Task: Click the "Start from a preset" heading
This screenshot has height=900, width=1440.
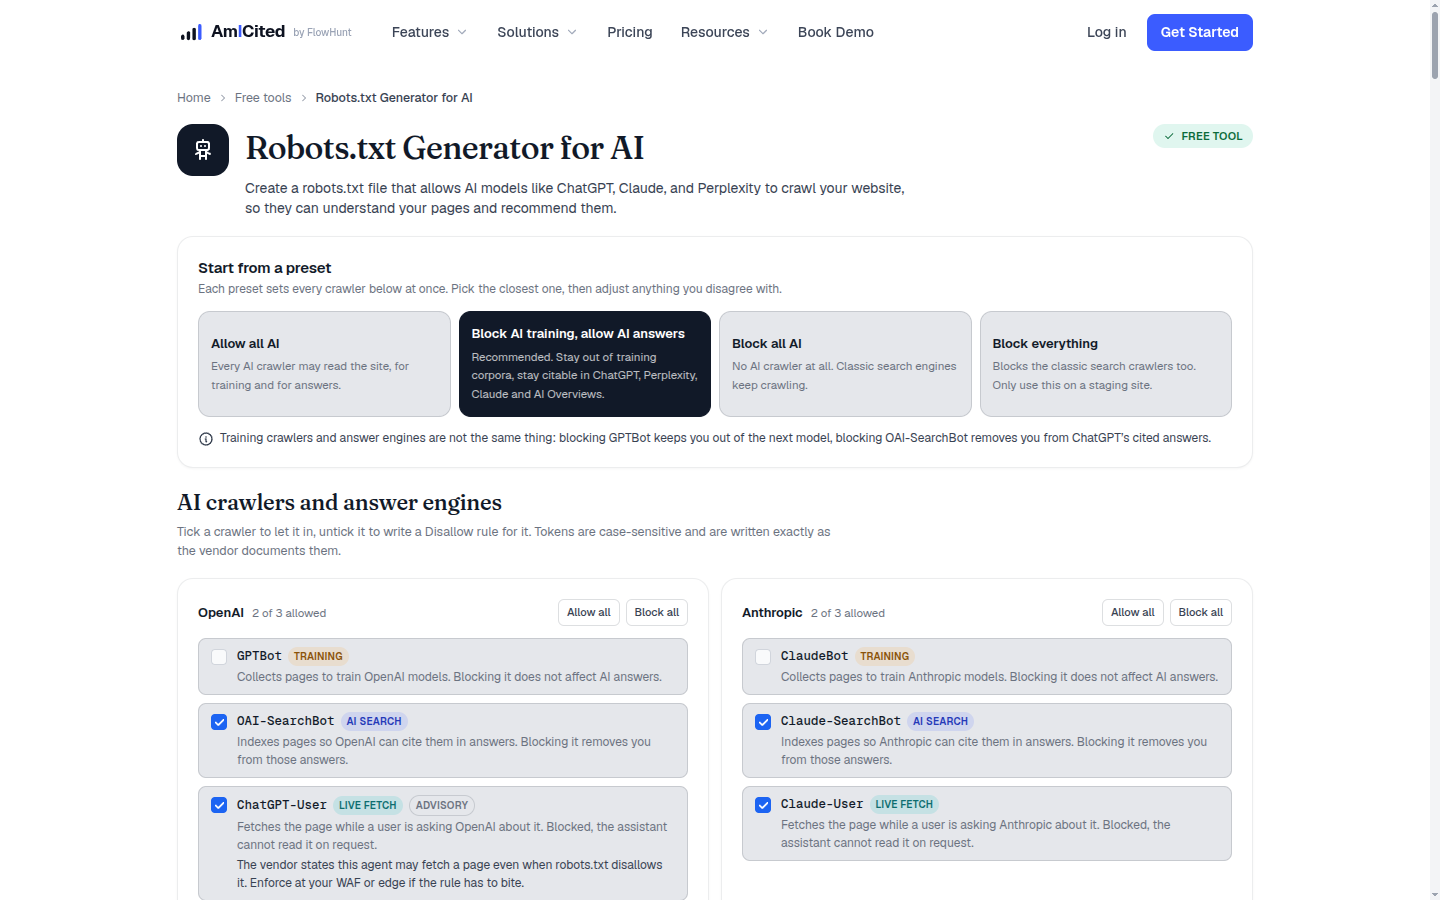Action: coord(265,268)
